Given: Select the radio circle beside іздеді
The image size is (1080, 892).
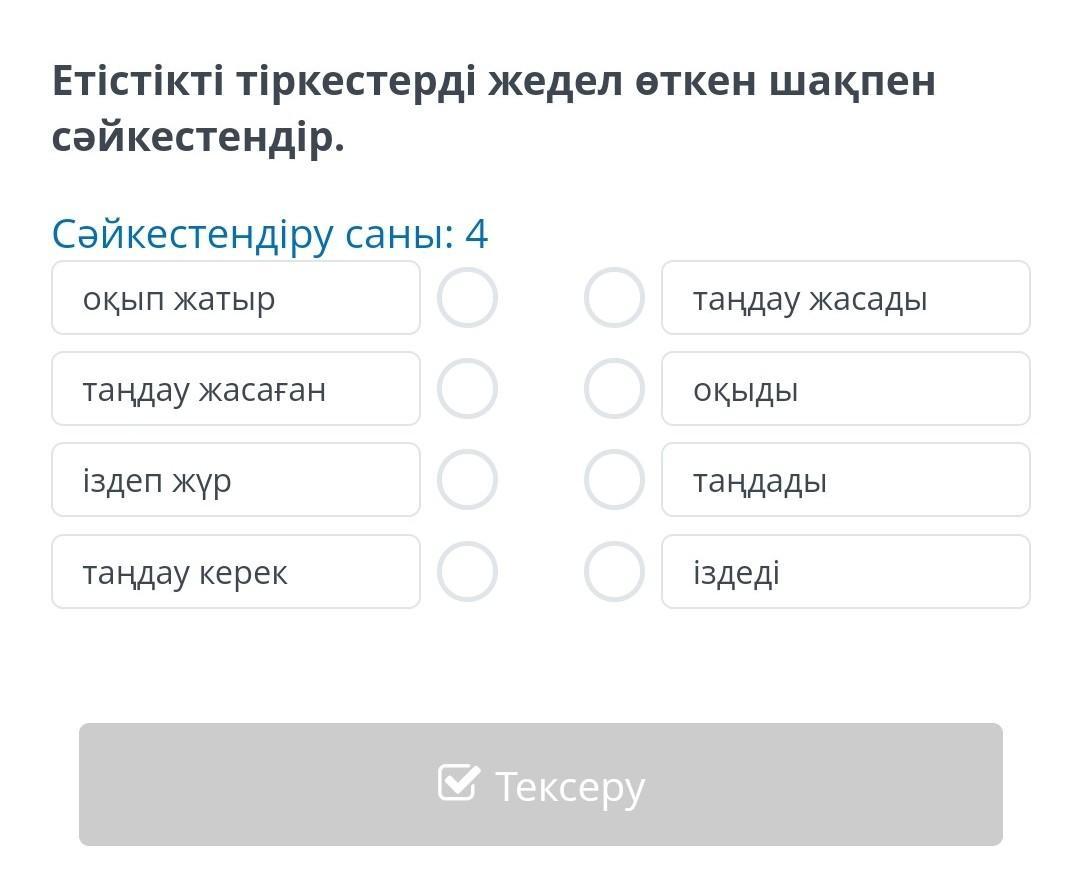Looking at the screenshot, I should [614, 572].
